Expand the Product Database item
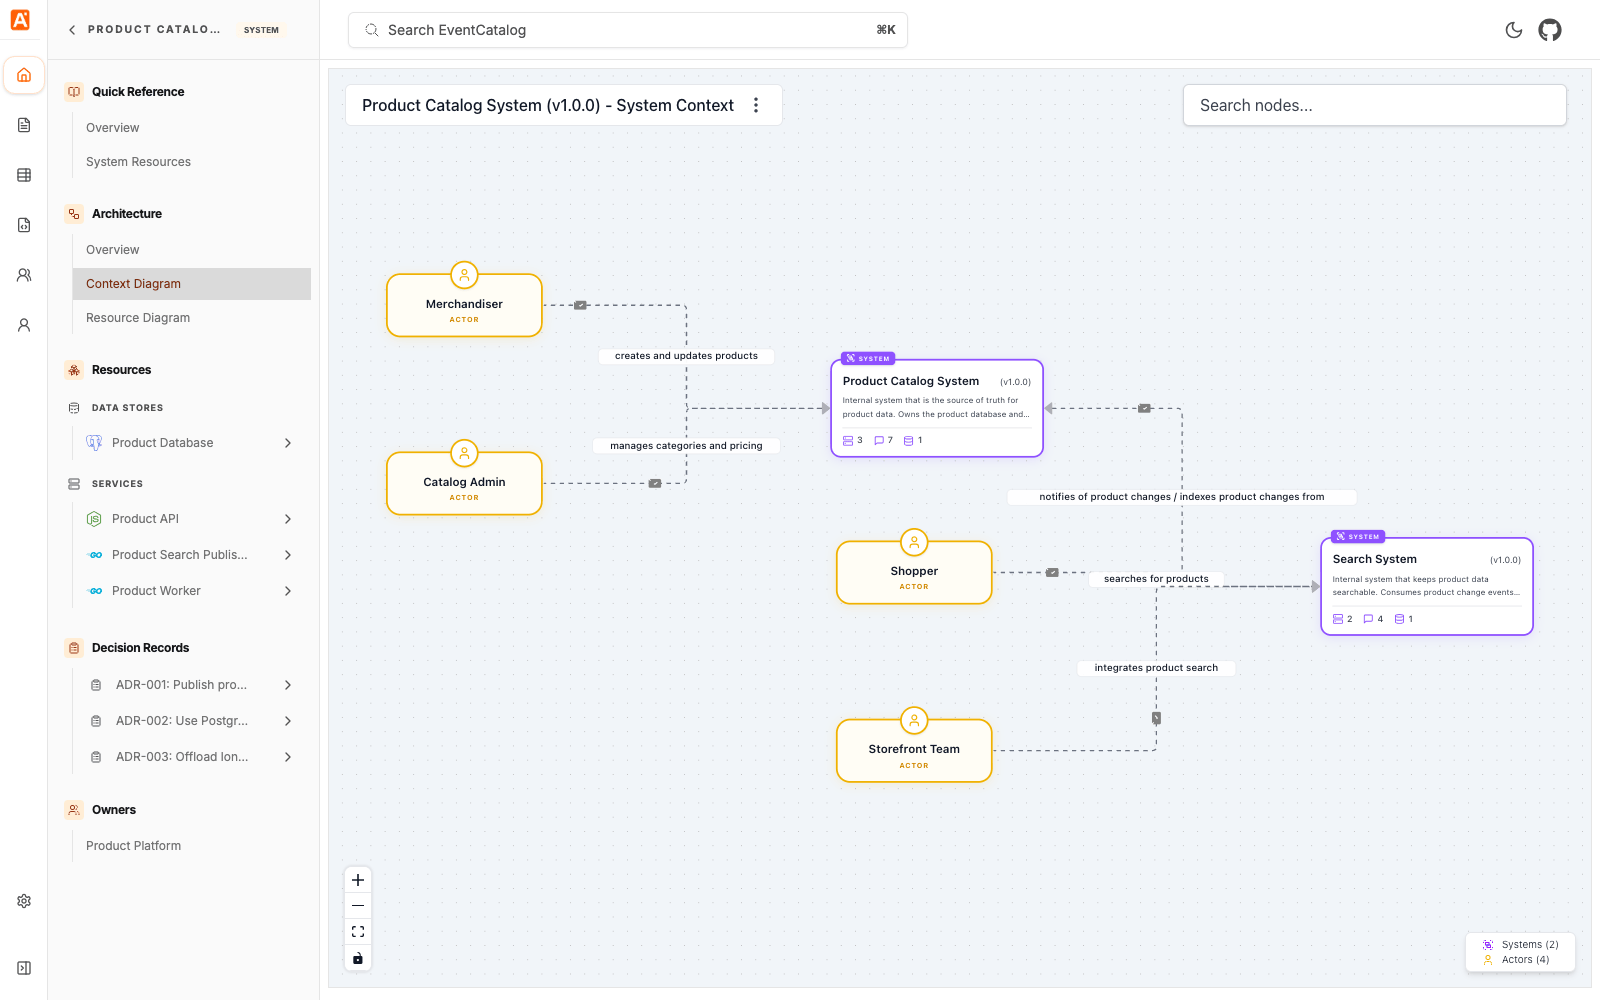This screenshot has height=1000, width=1600. pos(288,443)
